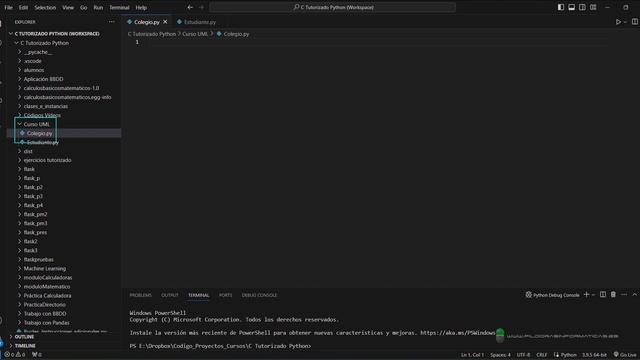Screen dimensions: 640x360
Task: Open the Selection menu
Action: pyautogui.click(x=45, y=7)
